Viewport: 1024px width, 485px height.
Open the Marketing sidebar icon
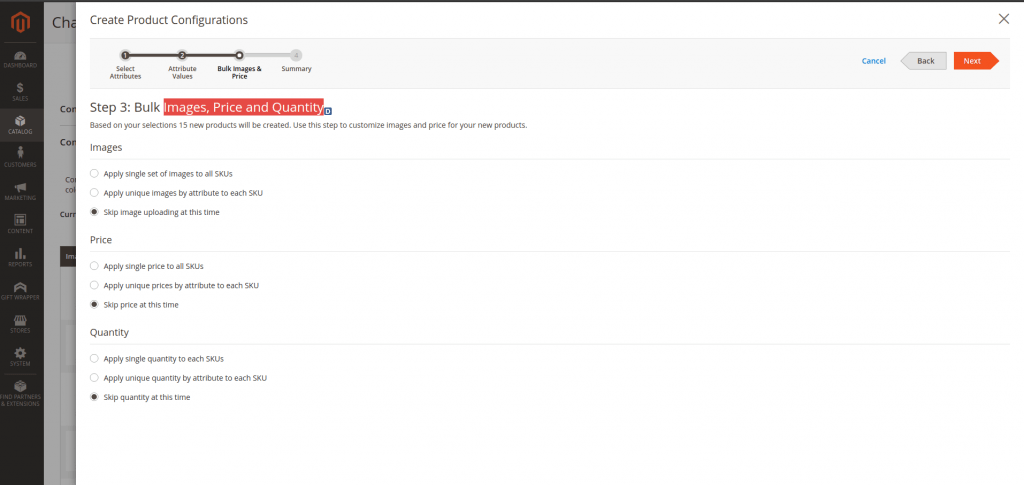click(20, 189)
